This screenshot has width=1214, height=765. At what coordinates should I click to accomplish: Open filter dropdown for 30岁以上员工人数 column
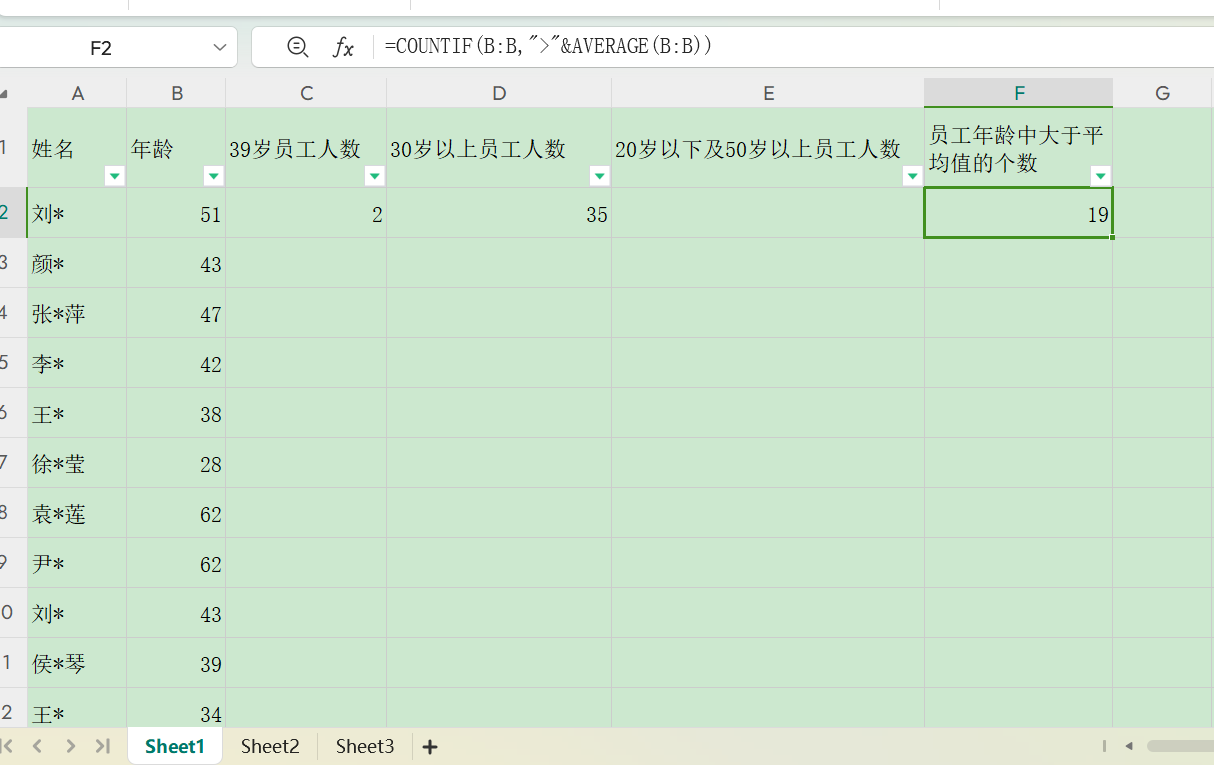click(599, 176)
